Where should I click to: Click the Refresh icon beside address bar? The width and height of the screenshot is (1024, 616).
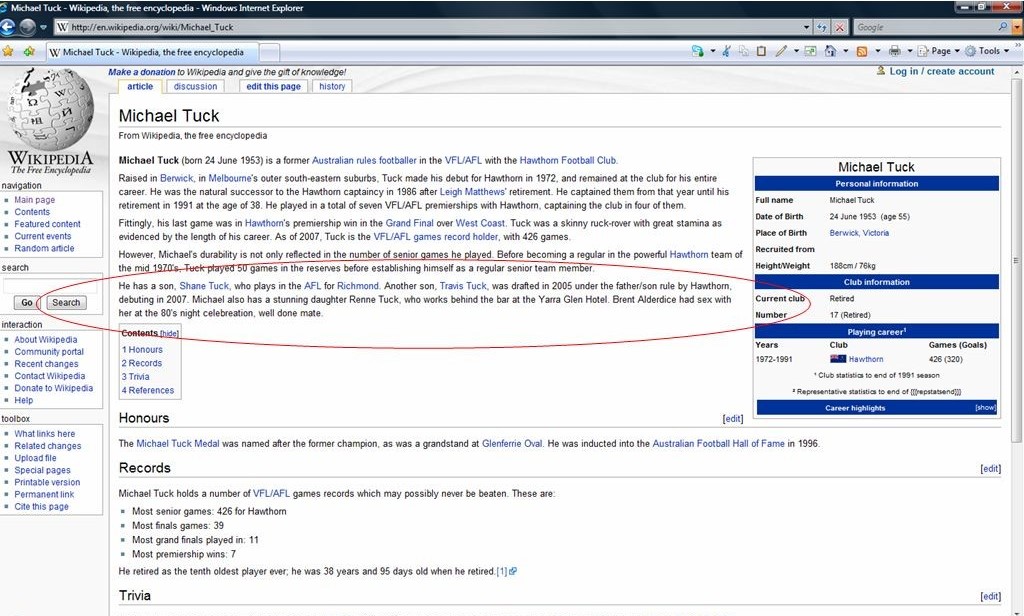click(822, 27)
